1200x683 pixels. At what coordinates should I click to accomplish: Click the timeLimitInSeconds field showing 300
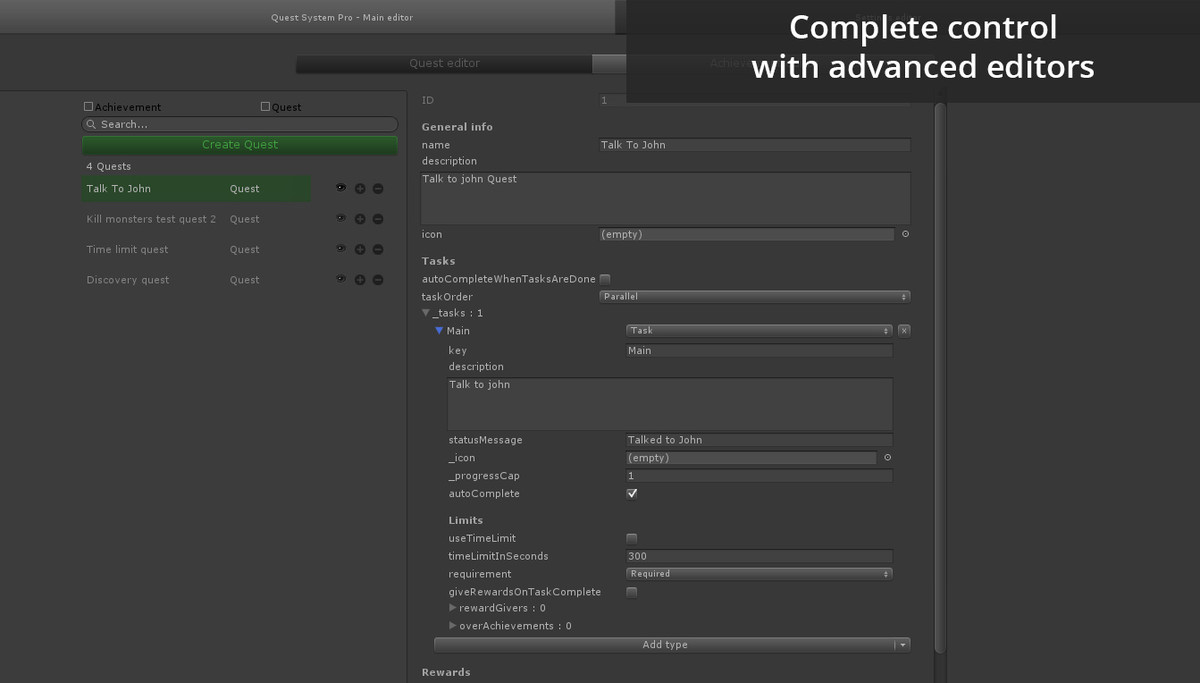coord(759,556)
